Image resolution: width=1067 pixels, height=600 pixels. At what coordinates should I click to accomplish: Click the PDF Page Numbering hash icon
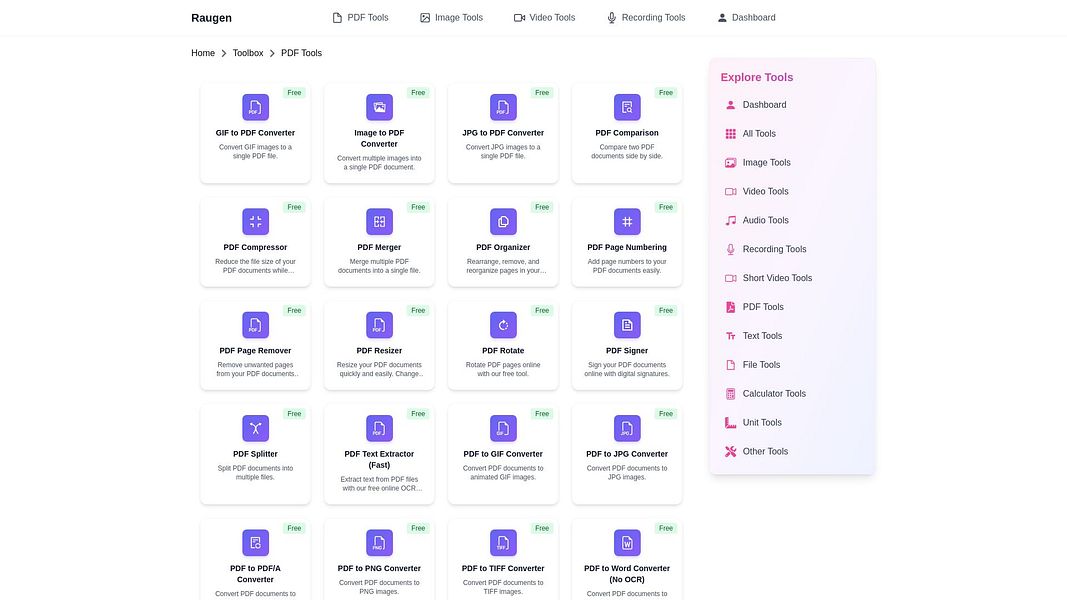pyautogui.click(x=627, y=222)
